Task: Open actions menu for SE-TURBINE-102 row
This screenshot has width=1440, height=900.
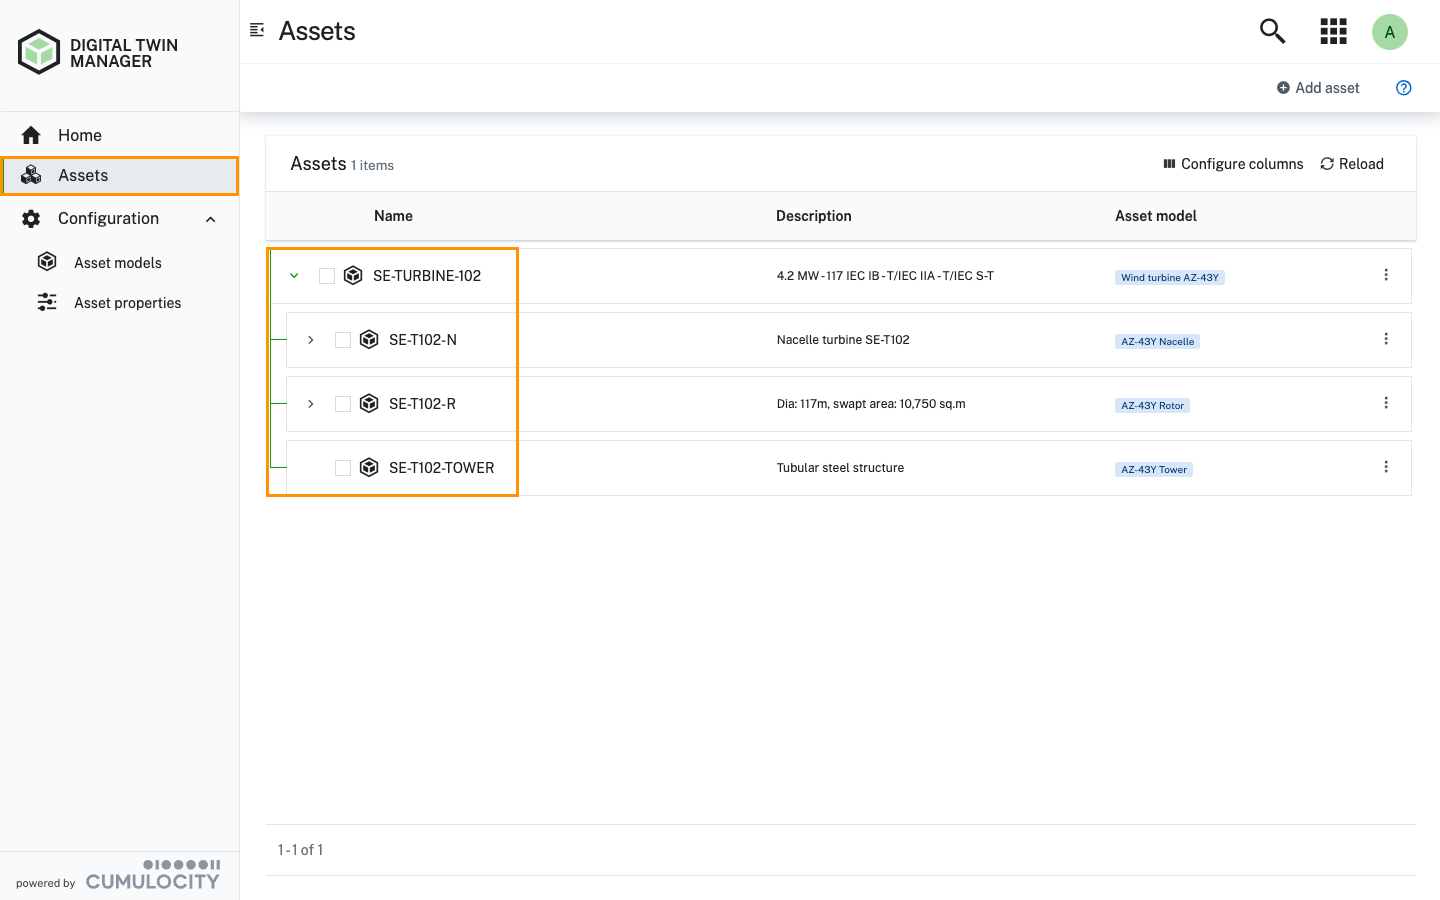Action: click(x=1385, y=275)
